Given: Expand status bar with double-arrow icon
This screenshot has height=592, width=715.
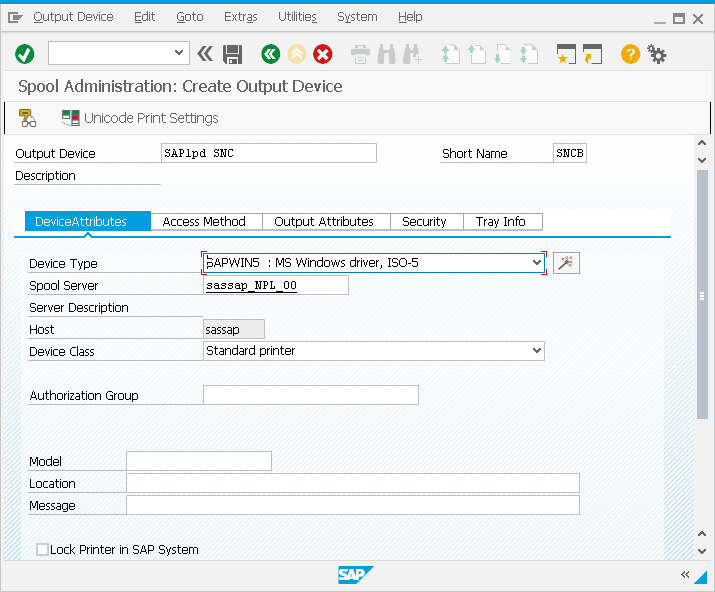Looking at the screenshot, I should coord(685,575).
